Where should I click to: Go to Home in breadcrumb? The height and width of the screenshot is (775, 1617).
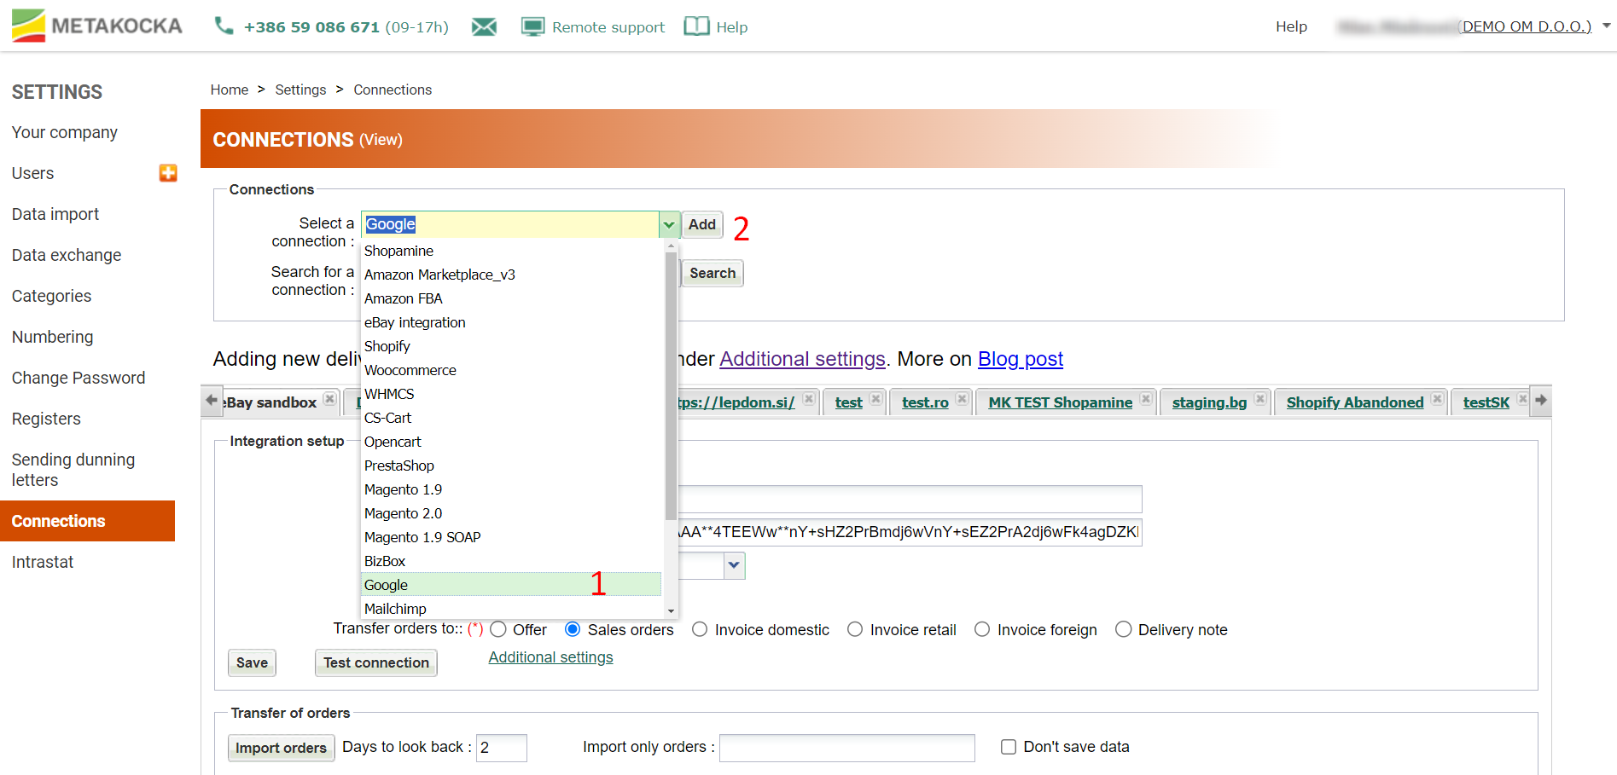click(229, 90)
